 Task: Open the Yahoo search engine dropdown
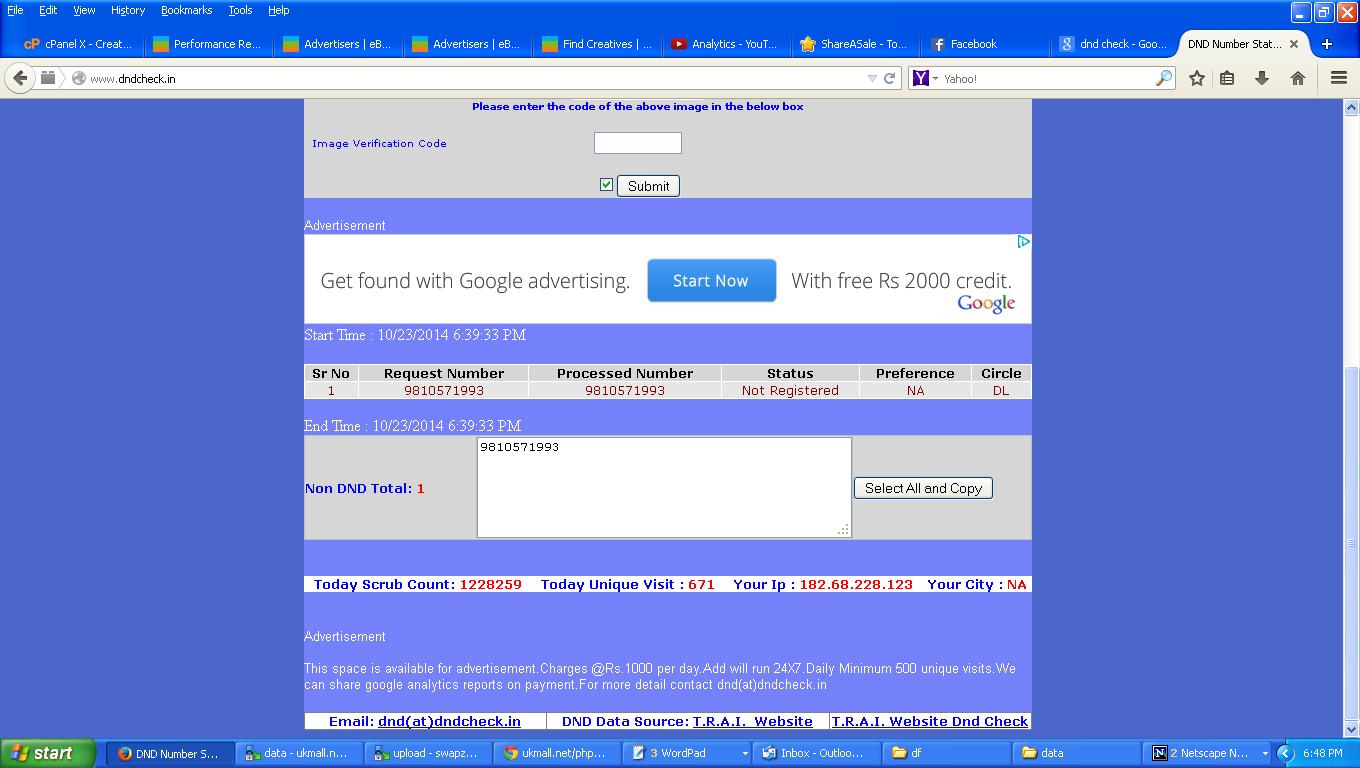click(x=925, y=78)
